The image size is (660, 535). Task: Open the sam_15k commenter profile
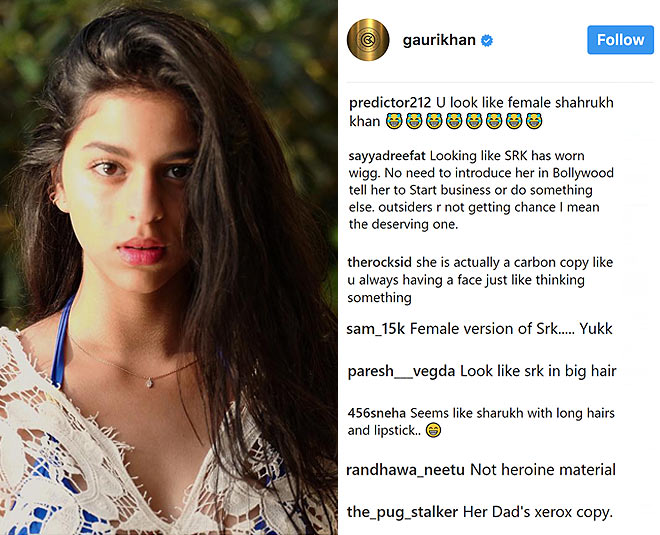click(x=375, y=329)
